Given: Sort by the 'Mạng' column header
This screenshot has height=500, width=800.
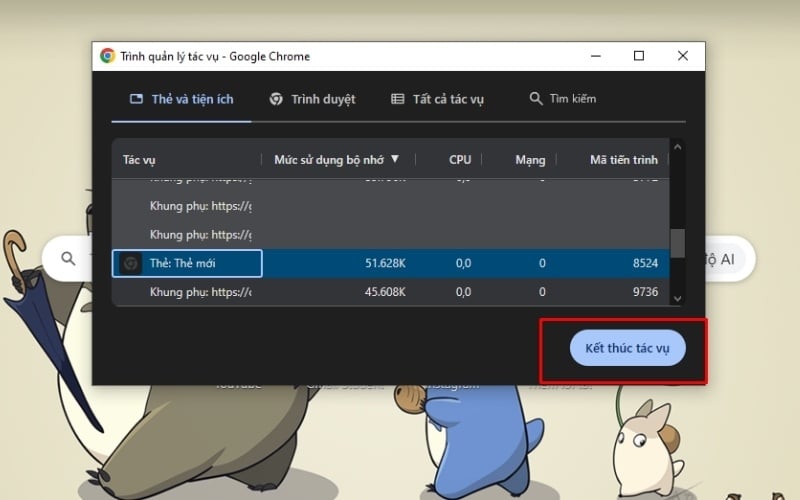Looking at the screenshot, I should pos(530,160).
